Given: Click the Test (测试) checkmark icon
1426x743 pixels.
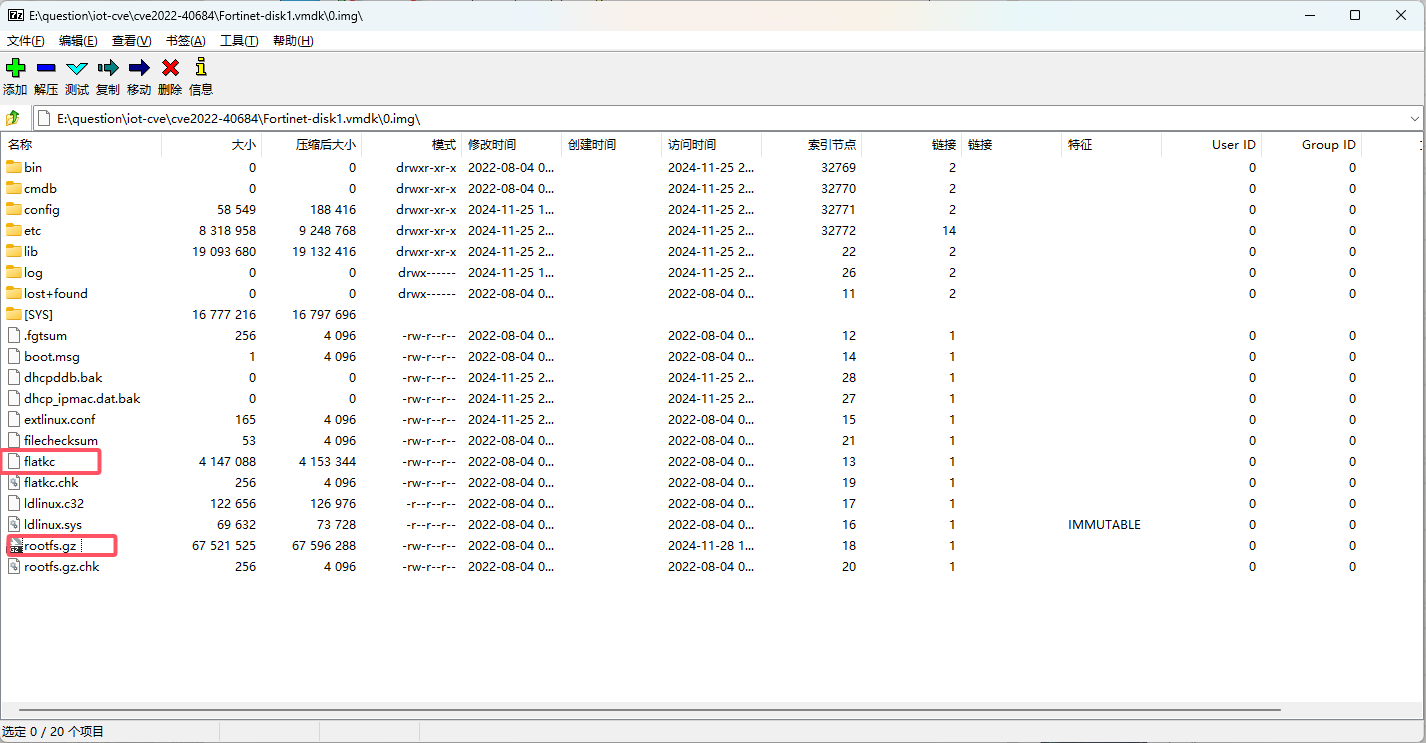Looking at the screenshot, I should pos(77,68).
